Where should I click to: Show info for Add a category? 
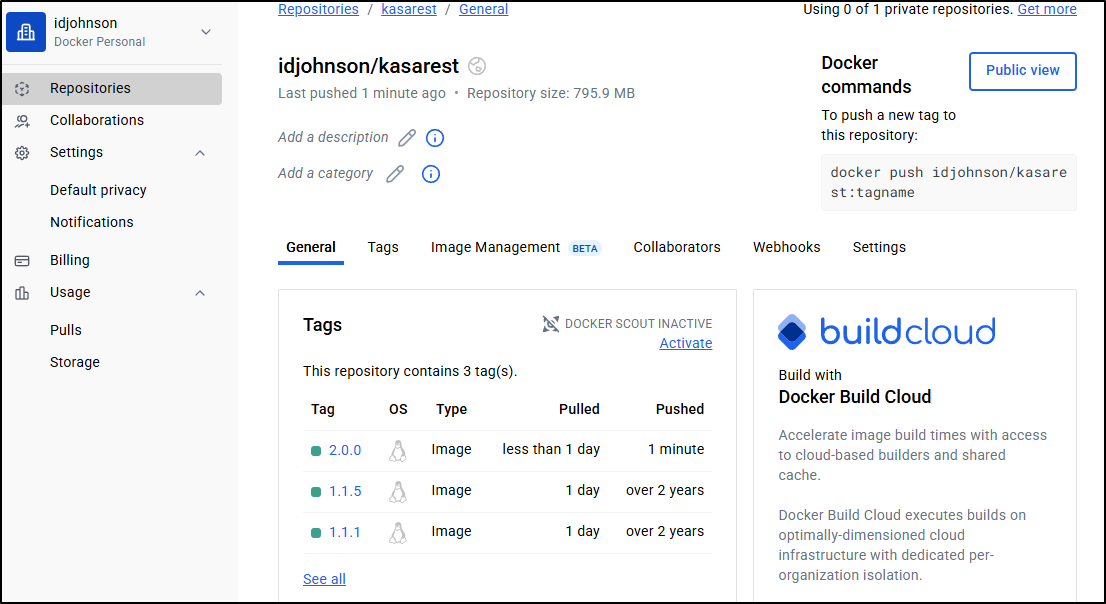coord(431,174)
